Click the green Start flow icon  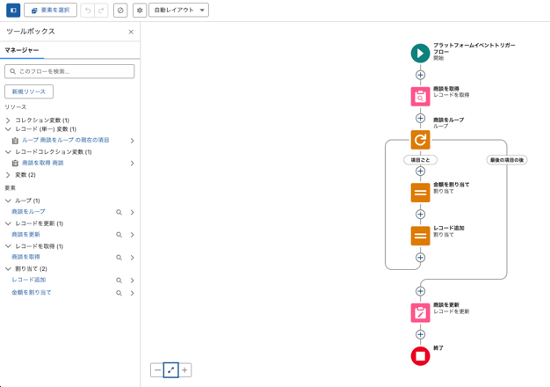click(420, 53)
